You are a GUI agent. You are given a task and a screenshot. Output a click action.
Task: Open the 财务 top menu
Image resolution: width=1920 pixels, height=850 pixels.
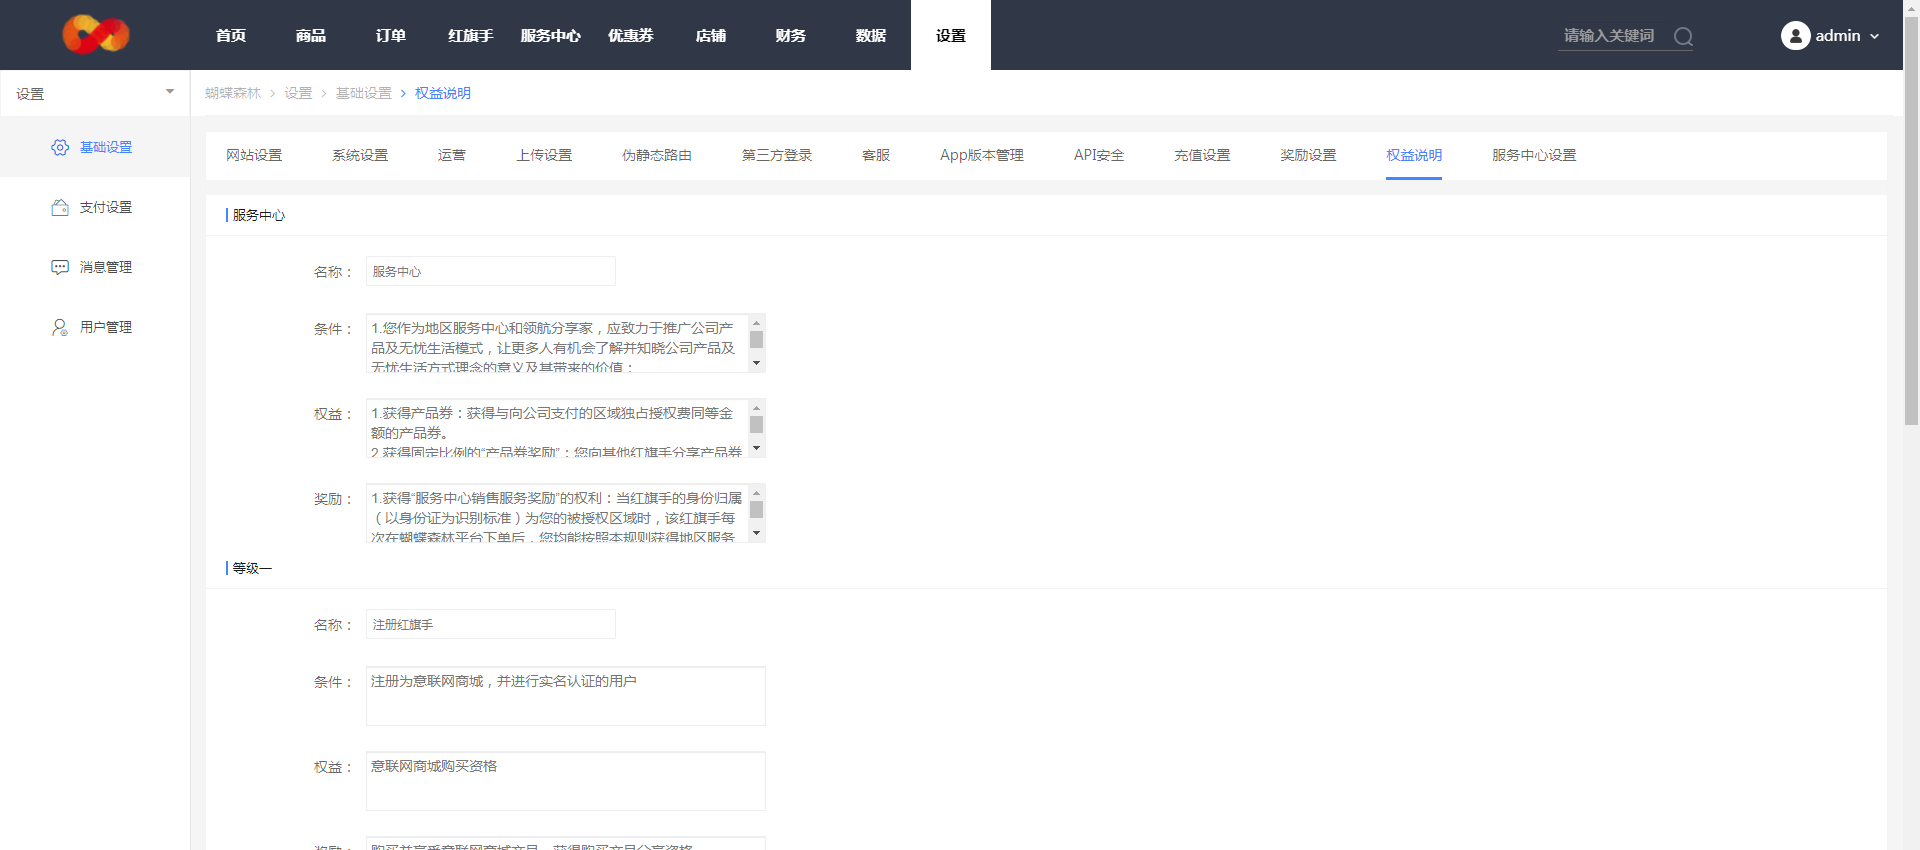pos(791,35)
